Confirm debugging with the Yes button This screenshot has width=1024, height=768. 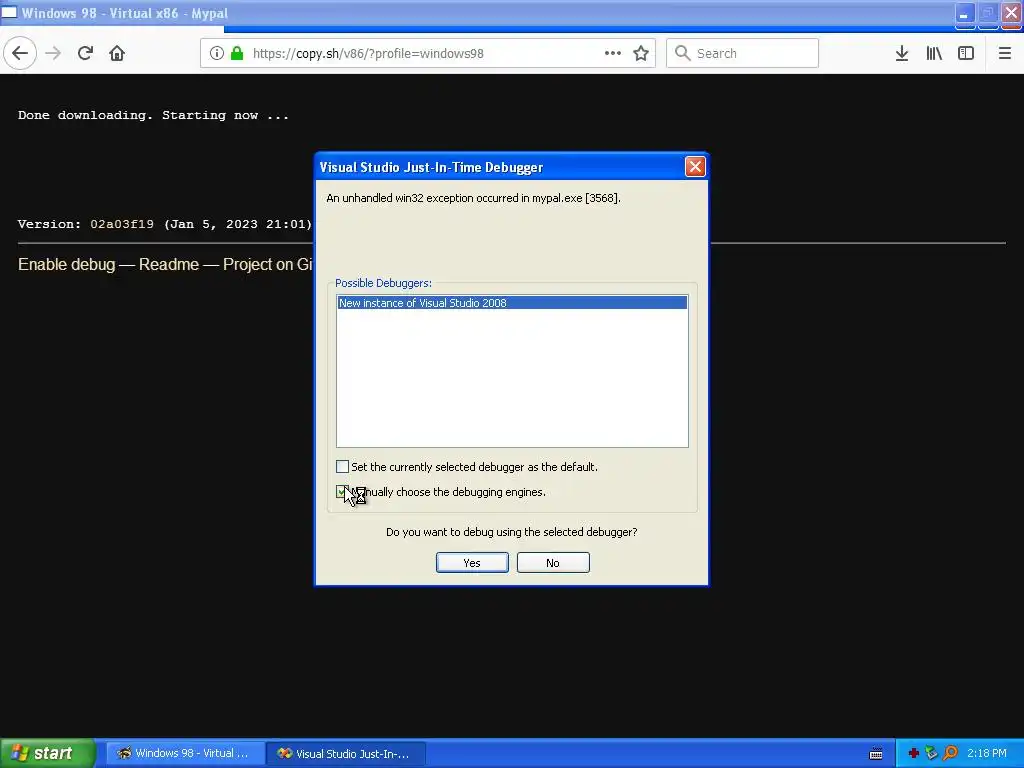tap(472, 562)
